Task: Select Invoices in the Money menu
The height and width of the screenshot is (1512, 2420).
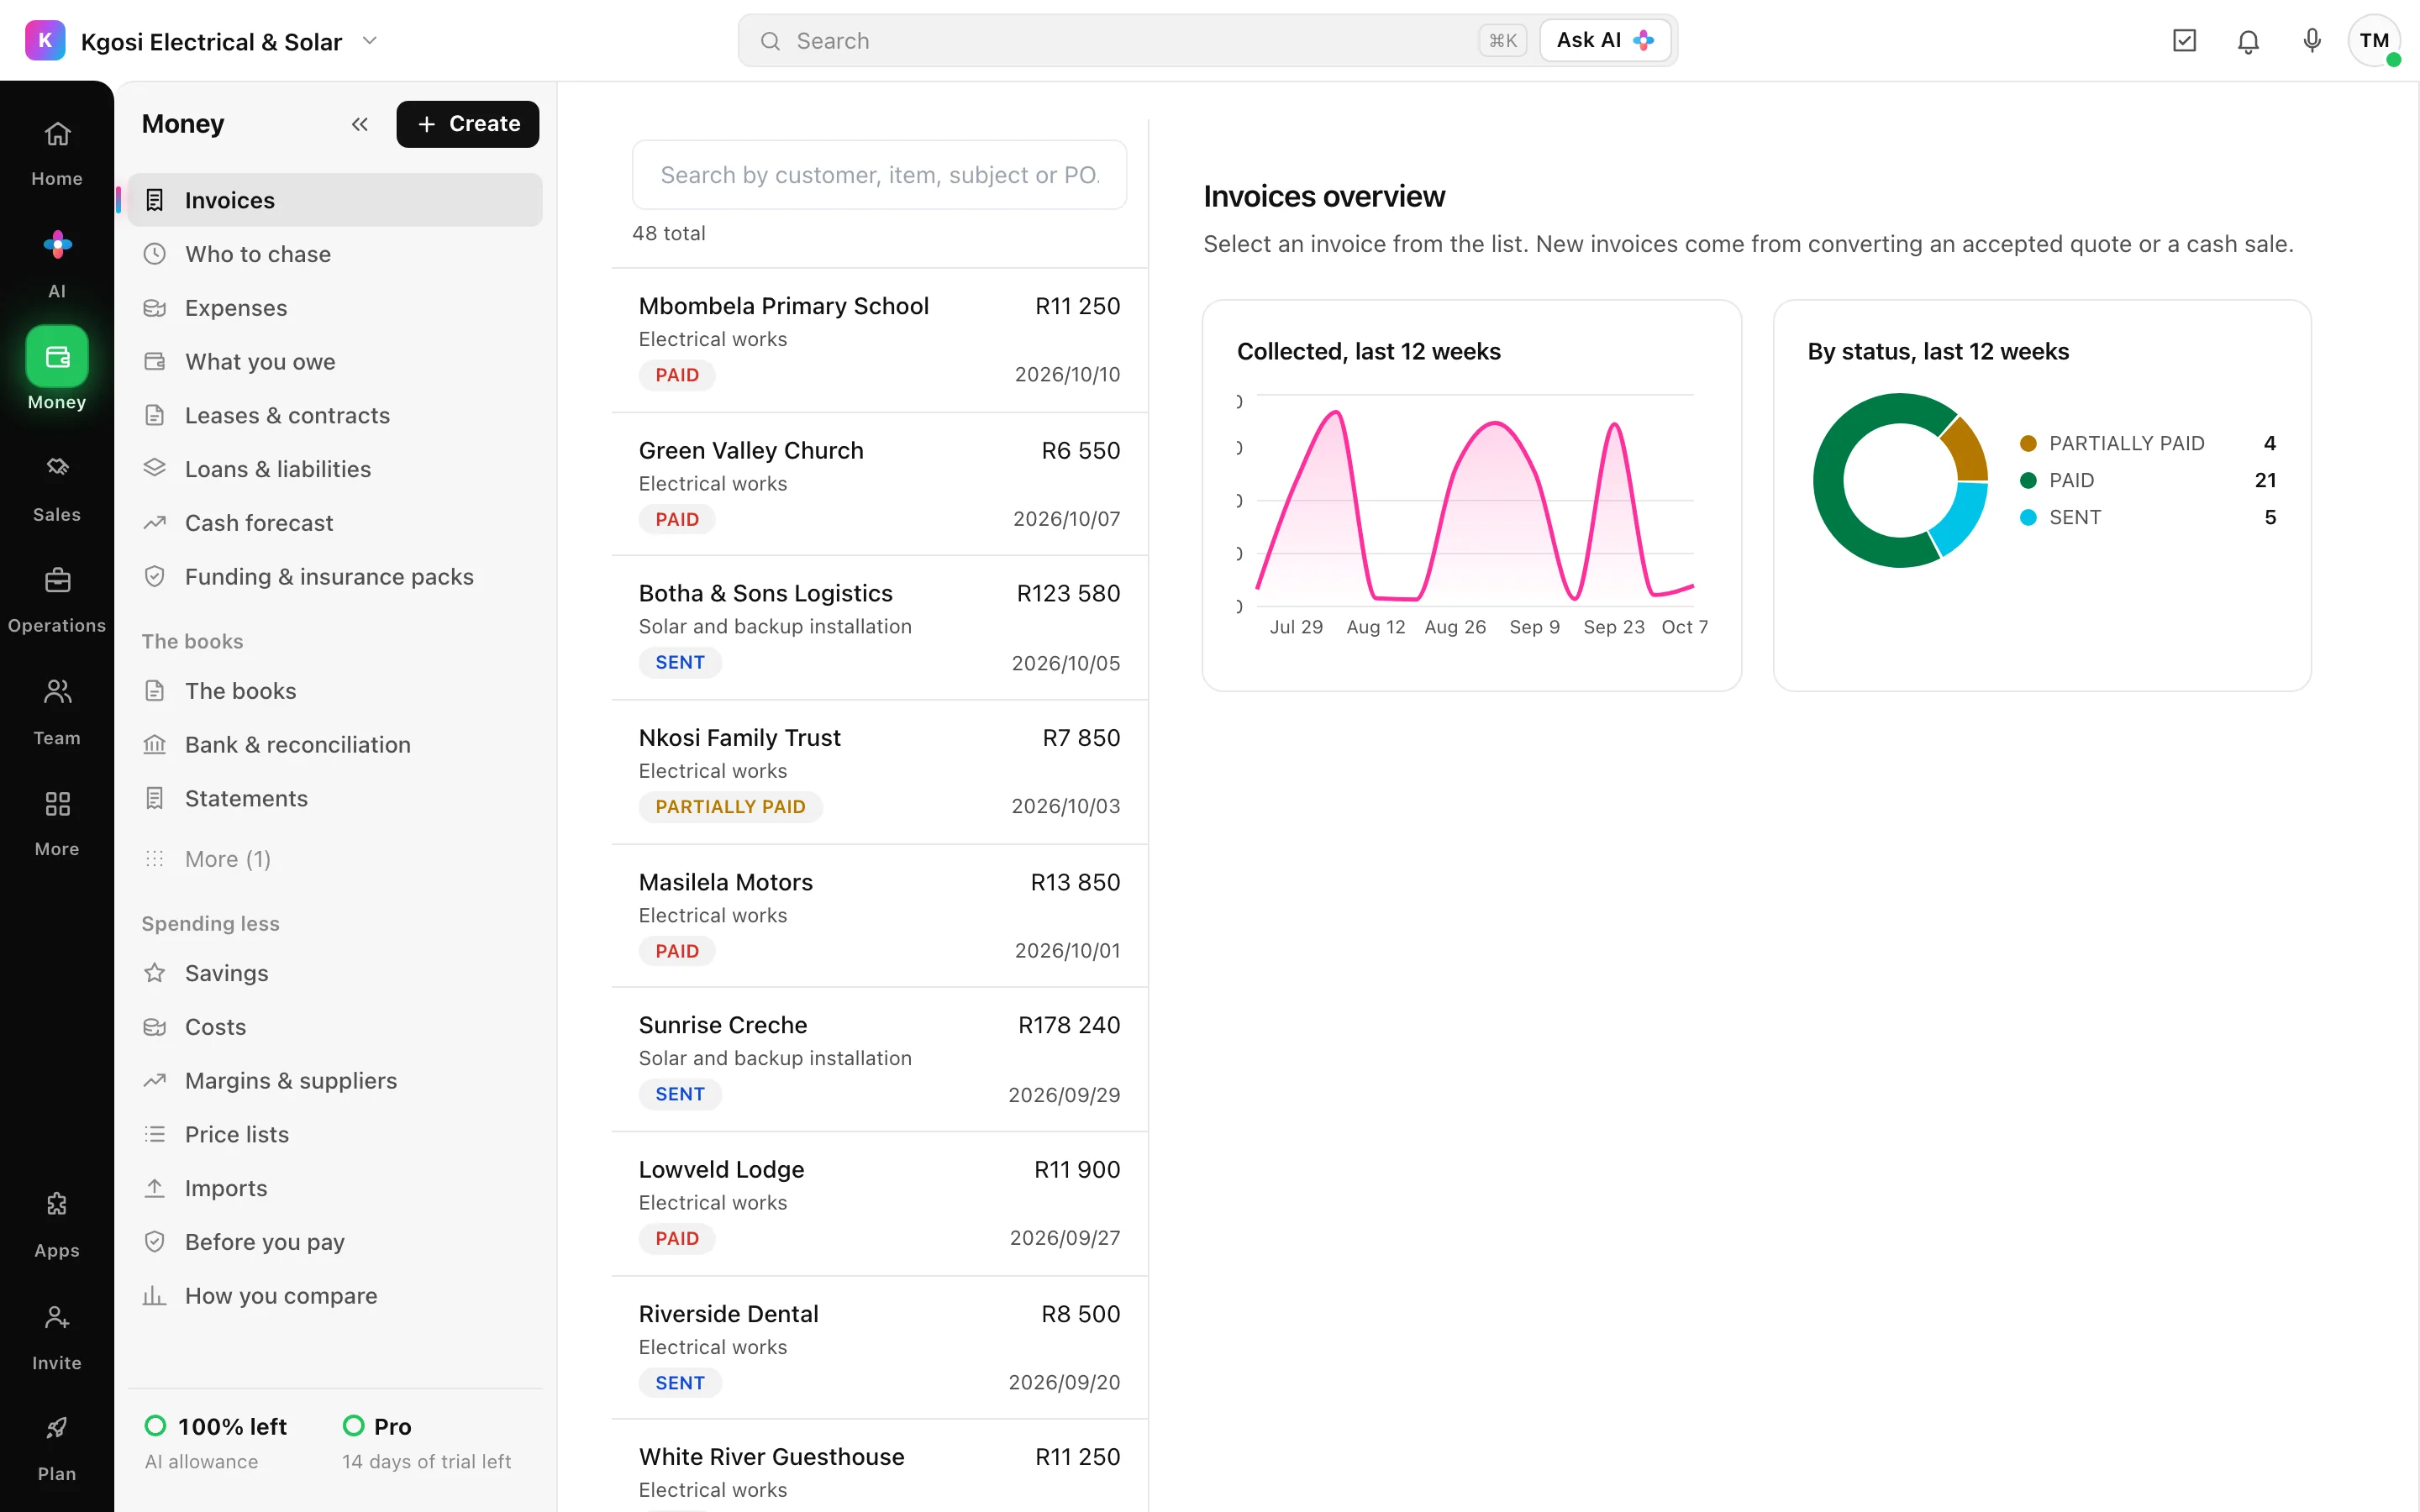Action: click(335, 200)
